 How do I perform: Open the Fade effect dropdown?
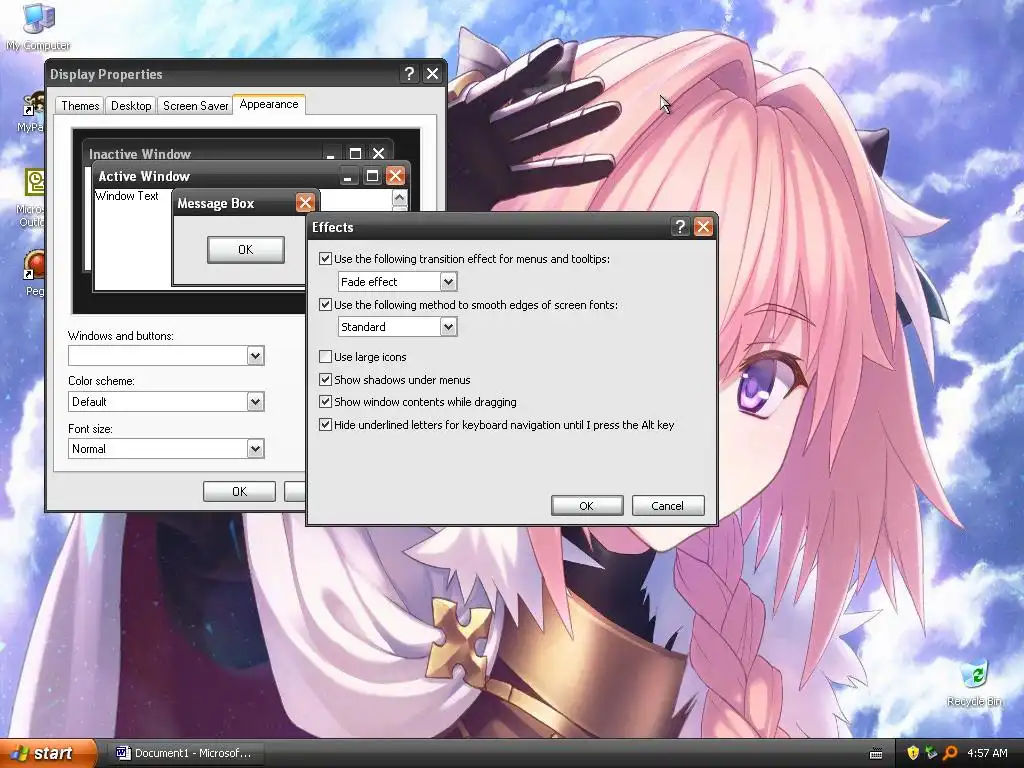[x=448, y=281]
